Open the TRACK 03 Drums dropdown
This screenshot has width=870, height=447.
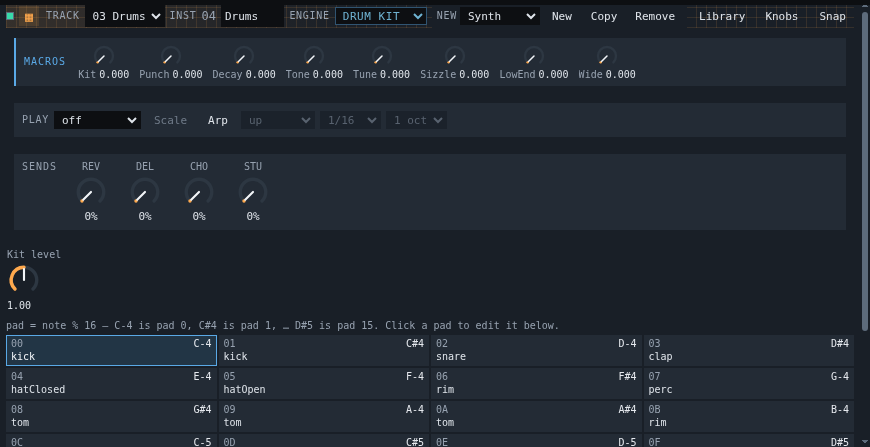tap(125, 16)
